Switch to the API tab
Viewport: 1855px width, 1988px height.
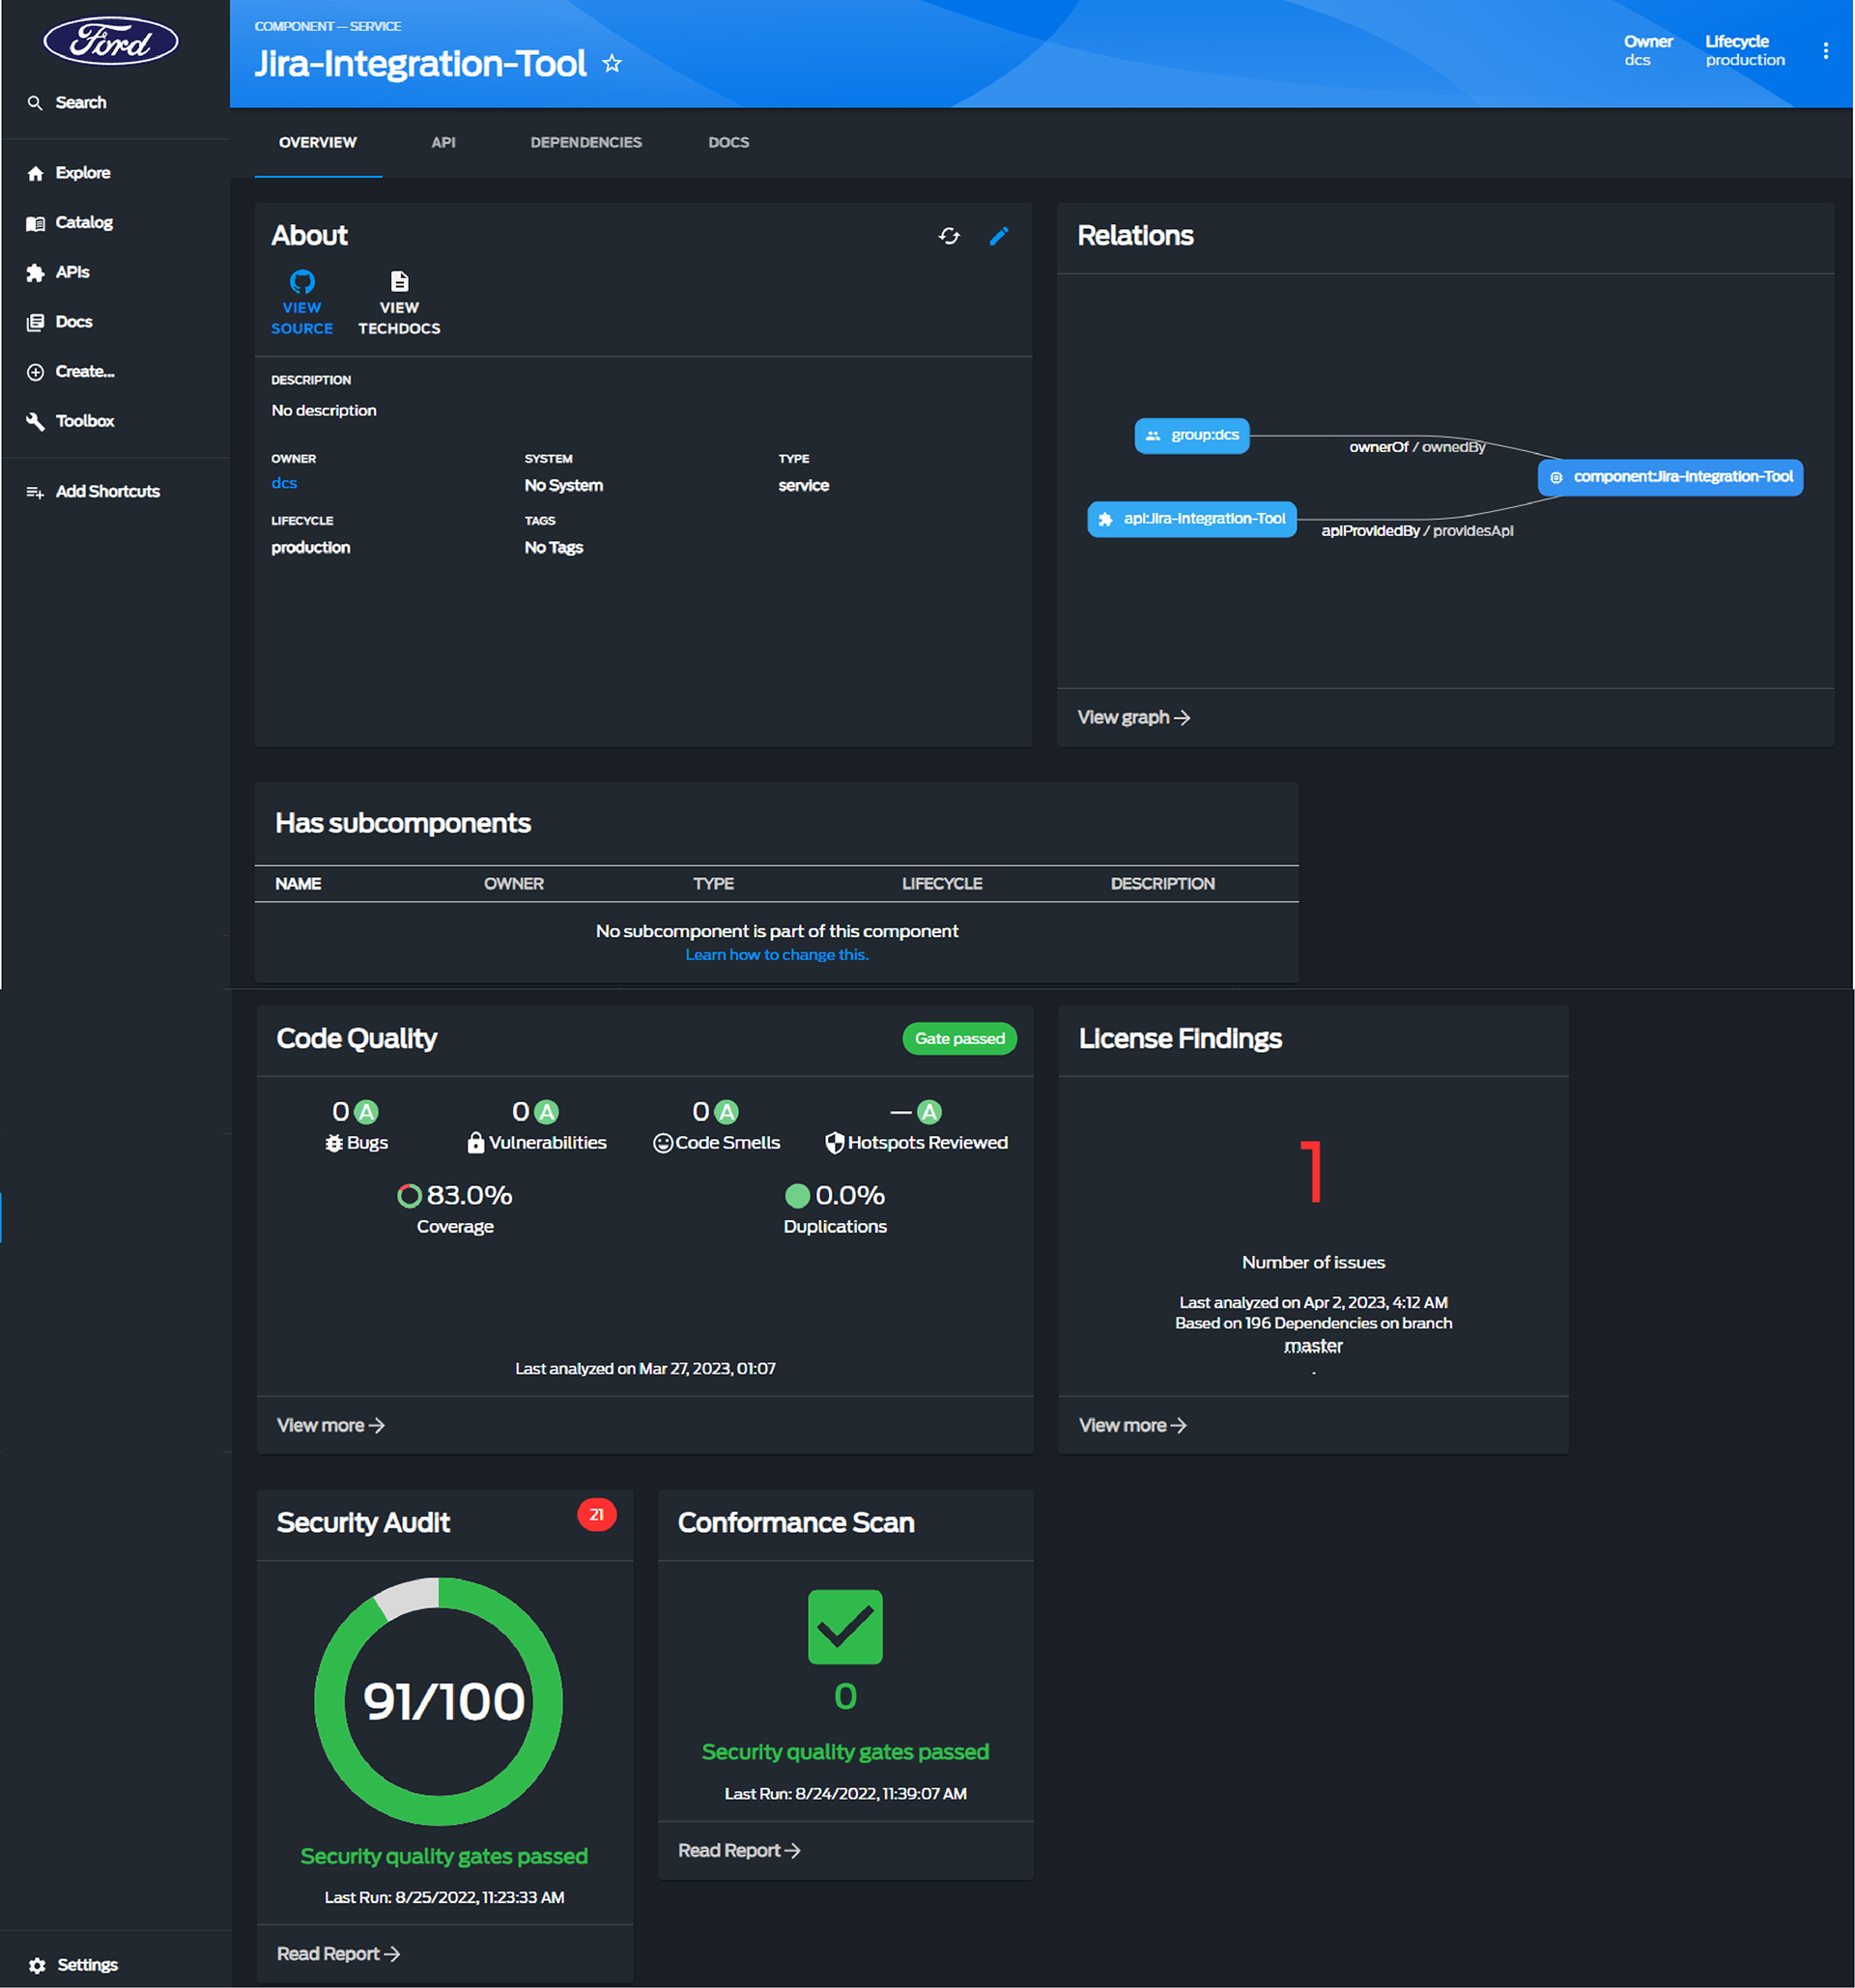(x=443, y=143)
